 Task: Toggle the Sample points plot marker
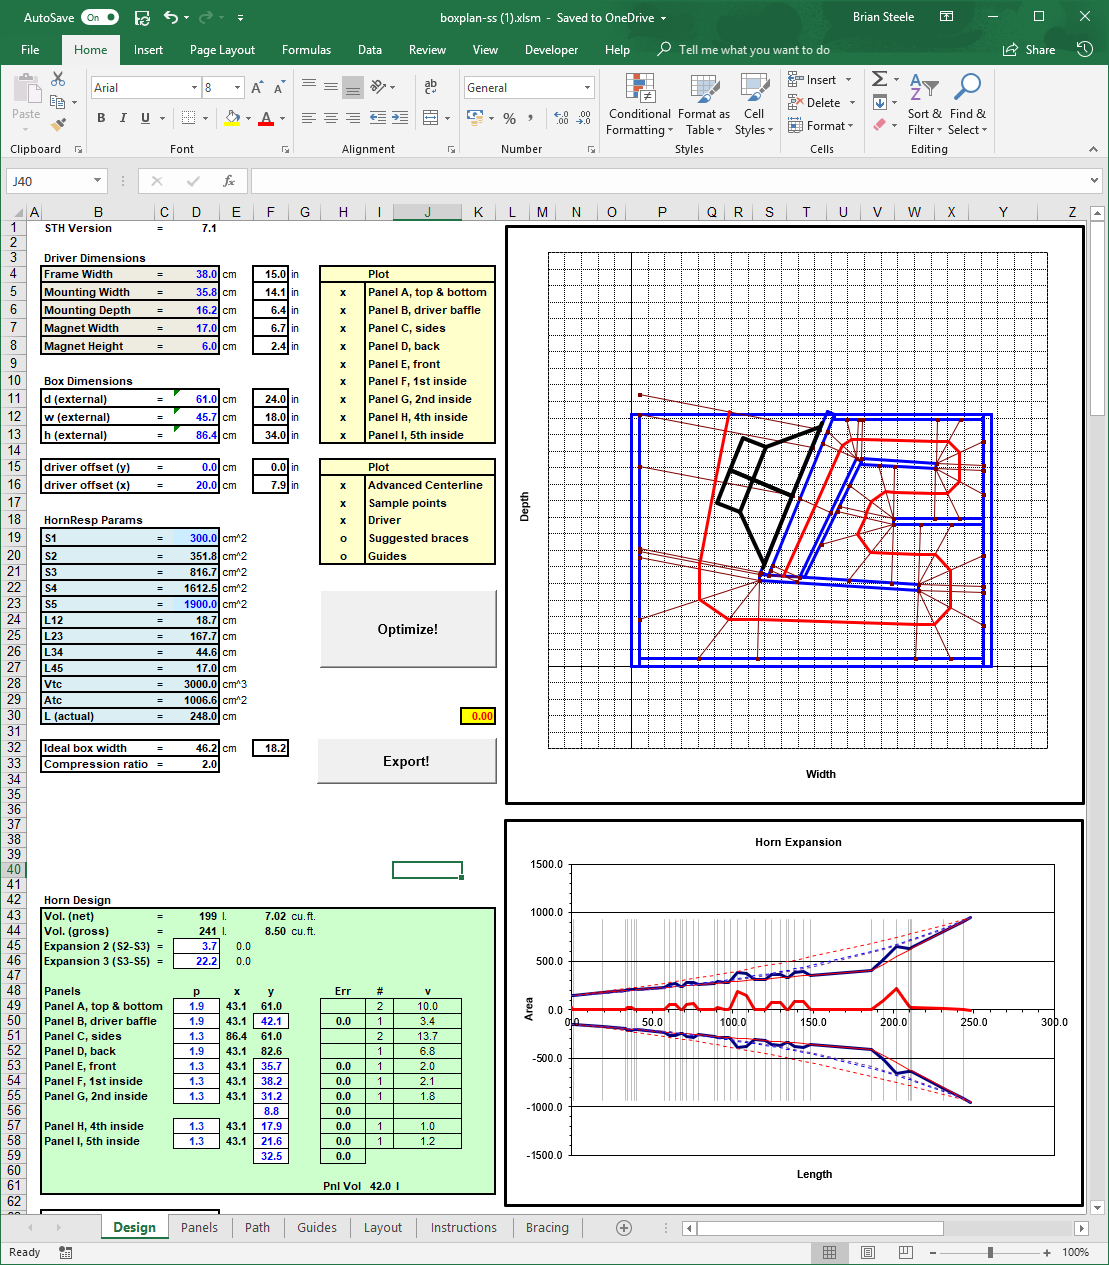pos(343,503)
